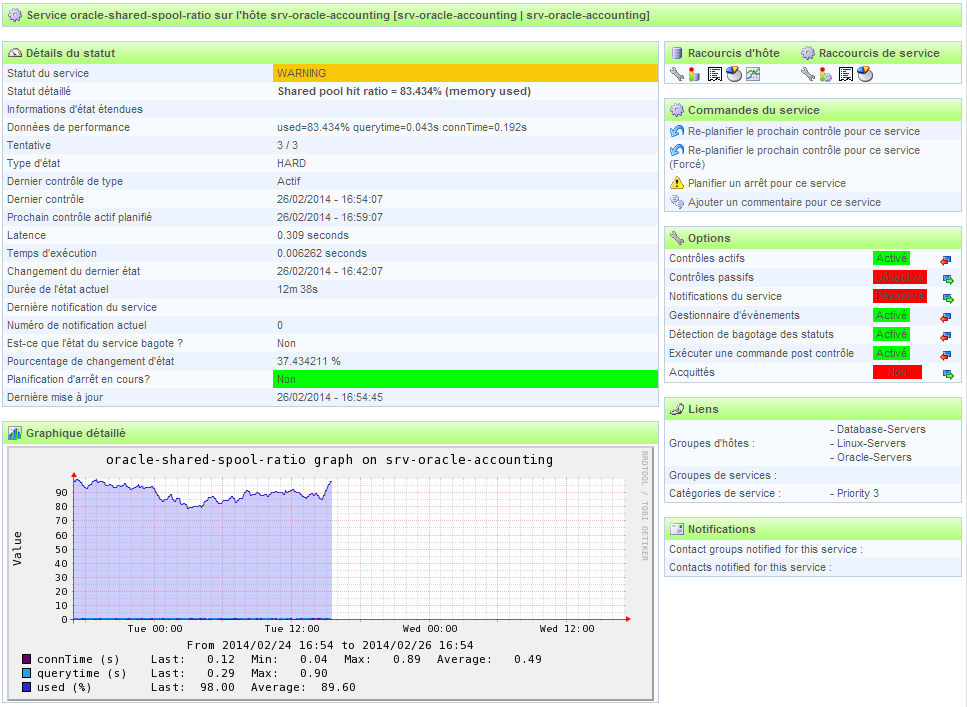
Task: Click the Durée de l'état actuel value 12m 38s
Action: coord(297,289)
